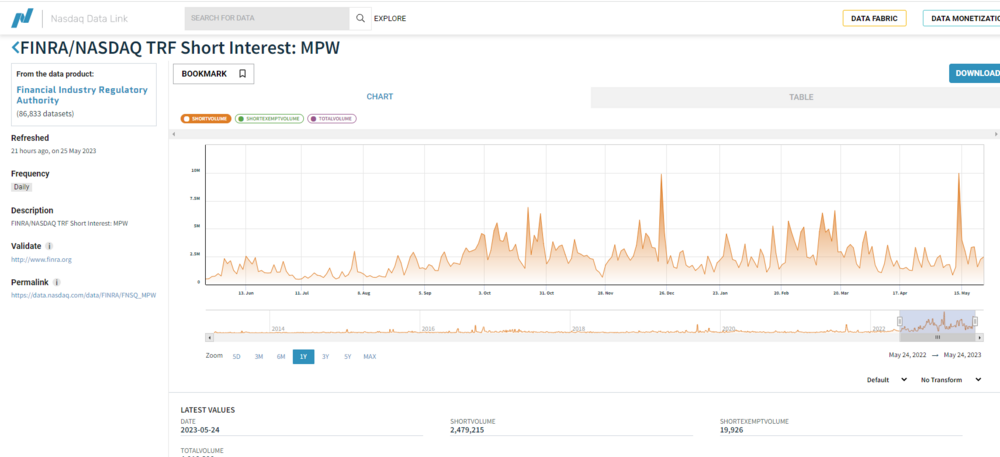This screenshot has width=1000, height=457.
Task: Click the May 24, 2022 start date
Action: (x=908, y=355)
